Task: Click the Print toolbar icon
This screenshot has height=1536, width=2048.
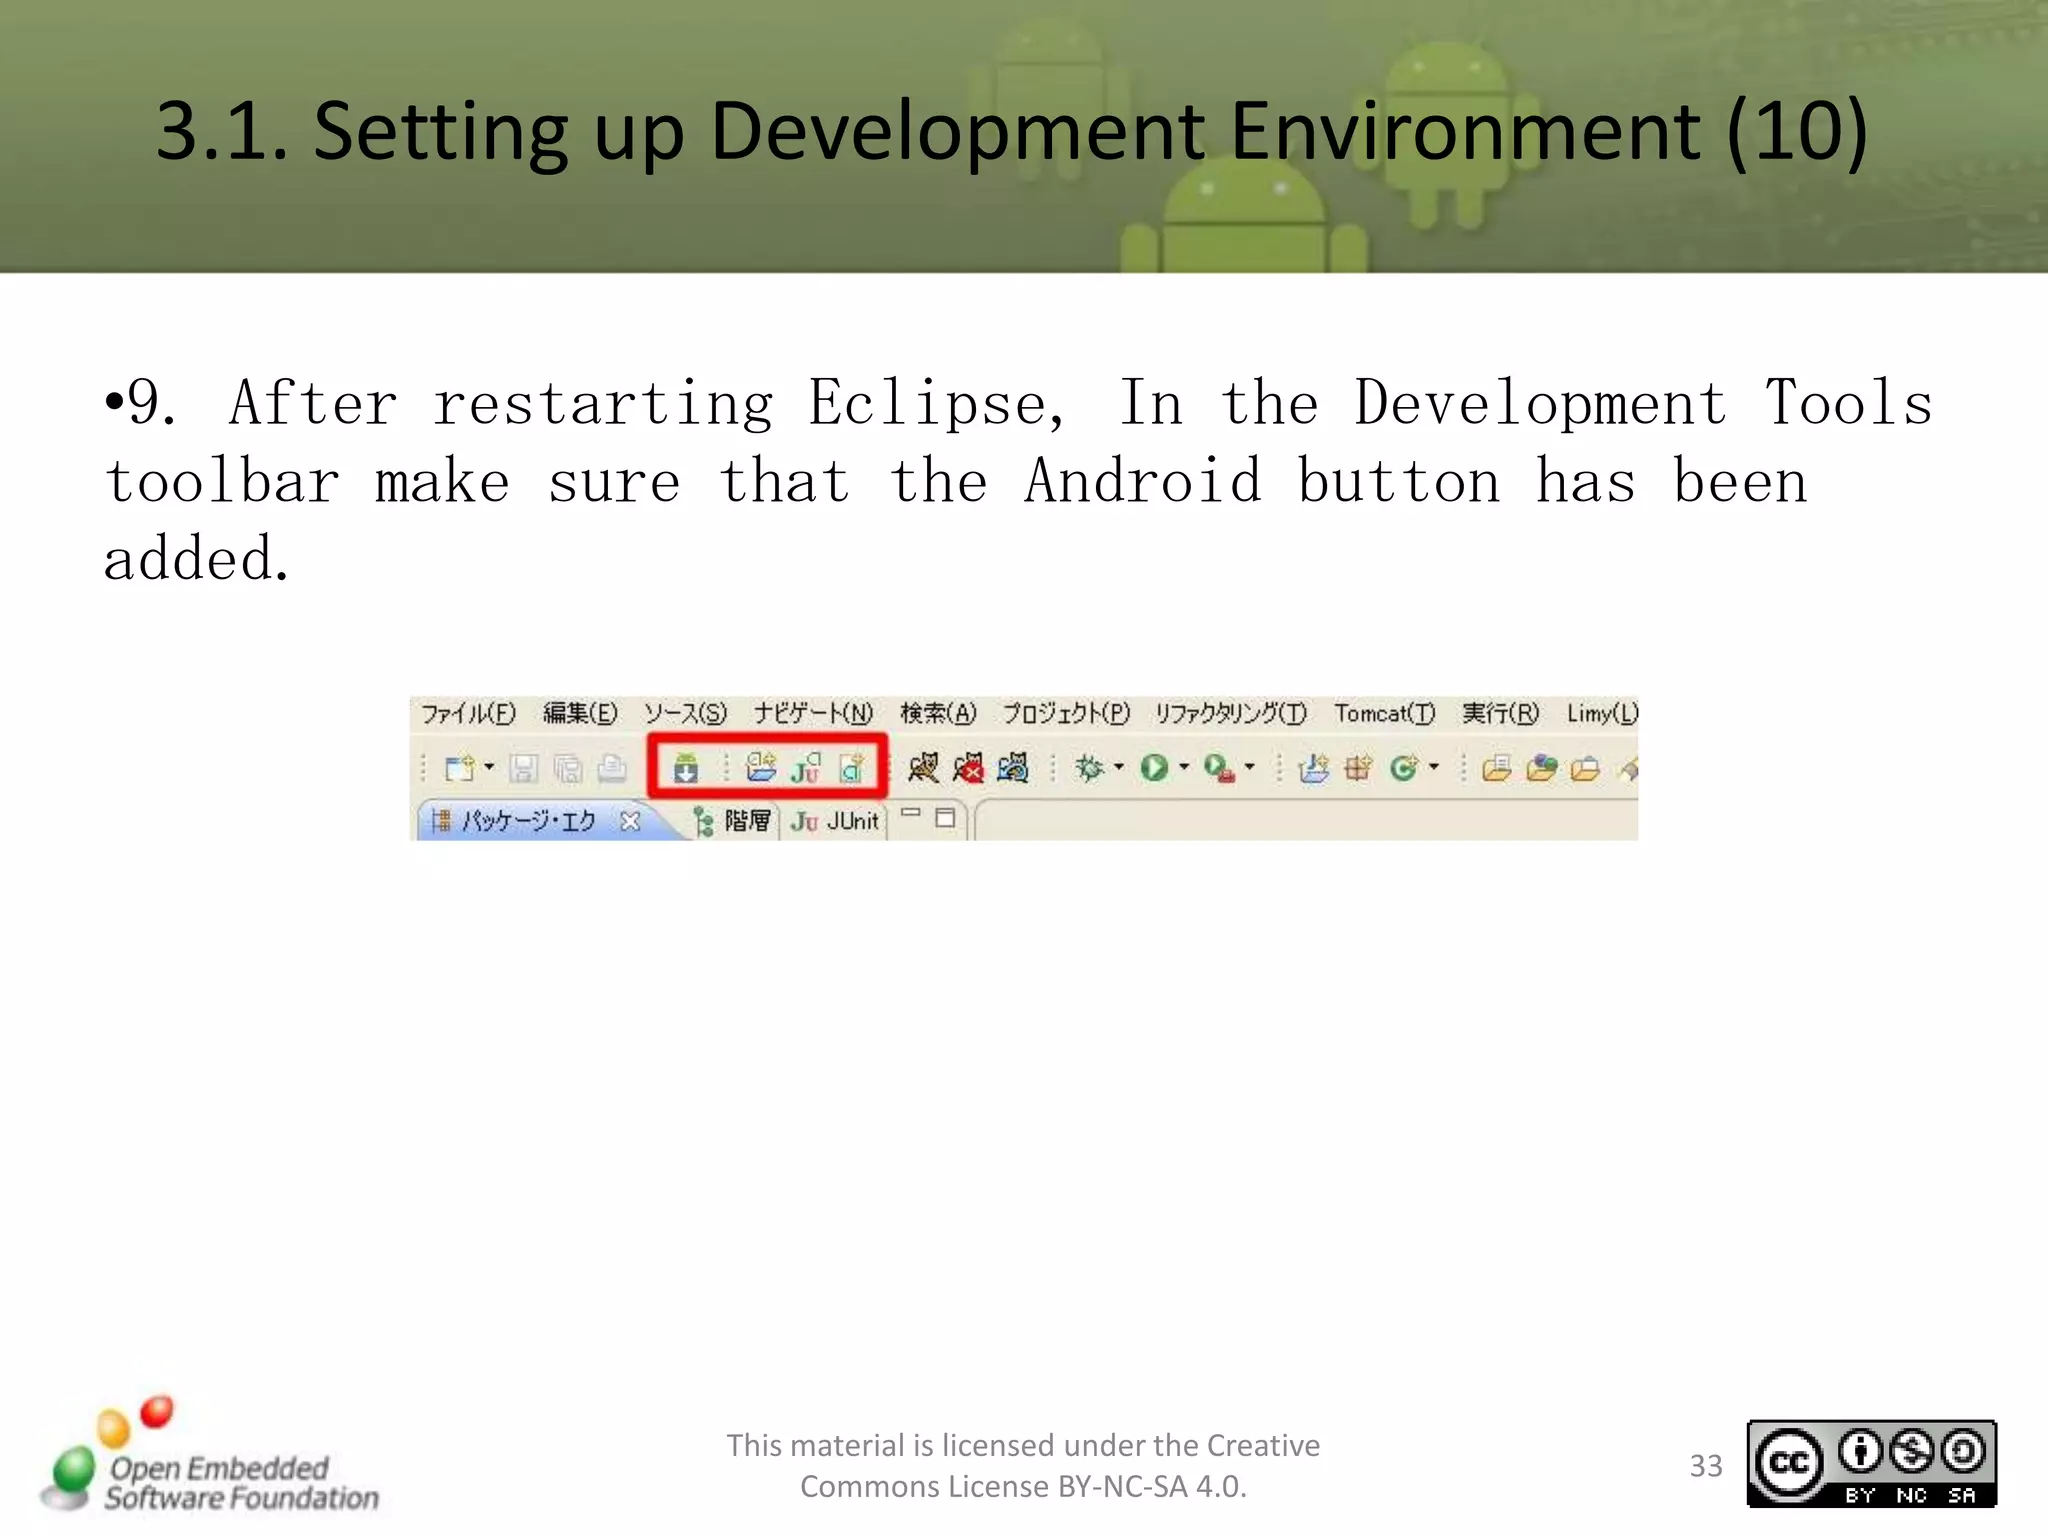Action: pos(612,768)
